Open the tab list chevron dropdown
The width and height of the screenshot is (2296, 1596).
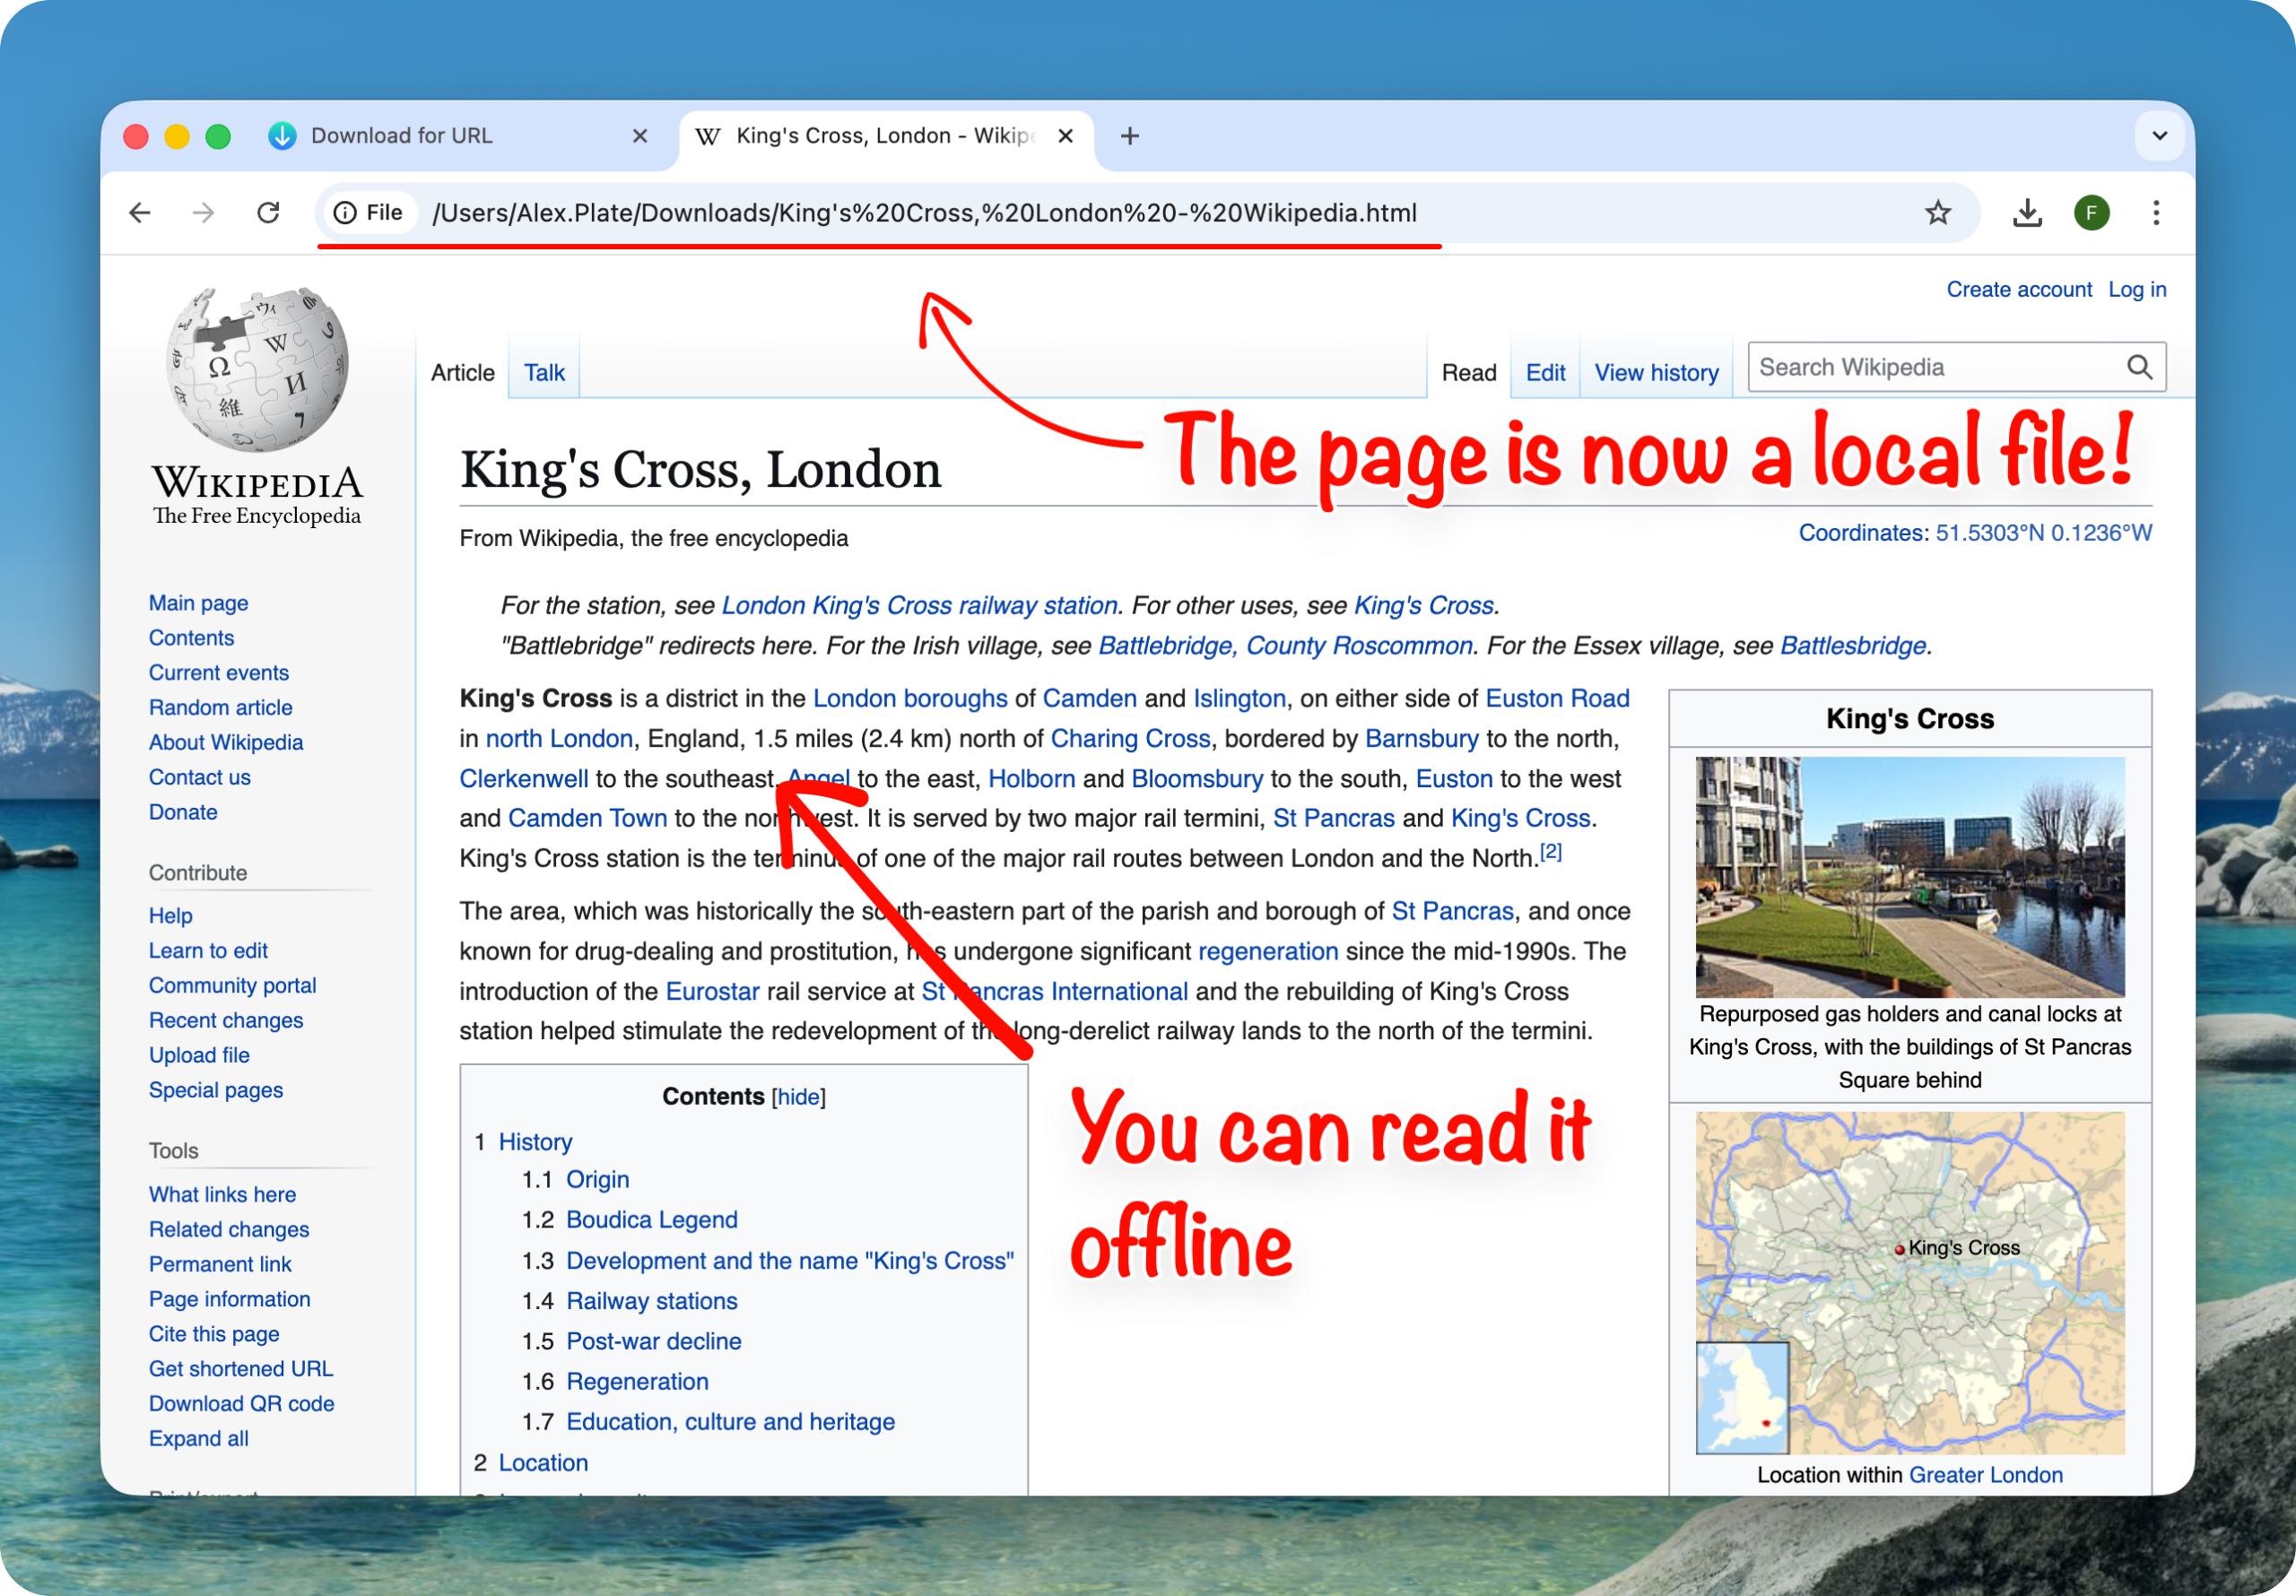click(2160, 135)
